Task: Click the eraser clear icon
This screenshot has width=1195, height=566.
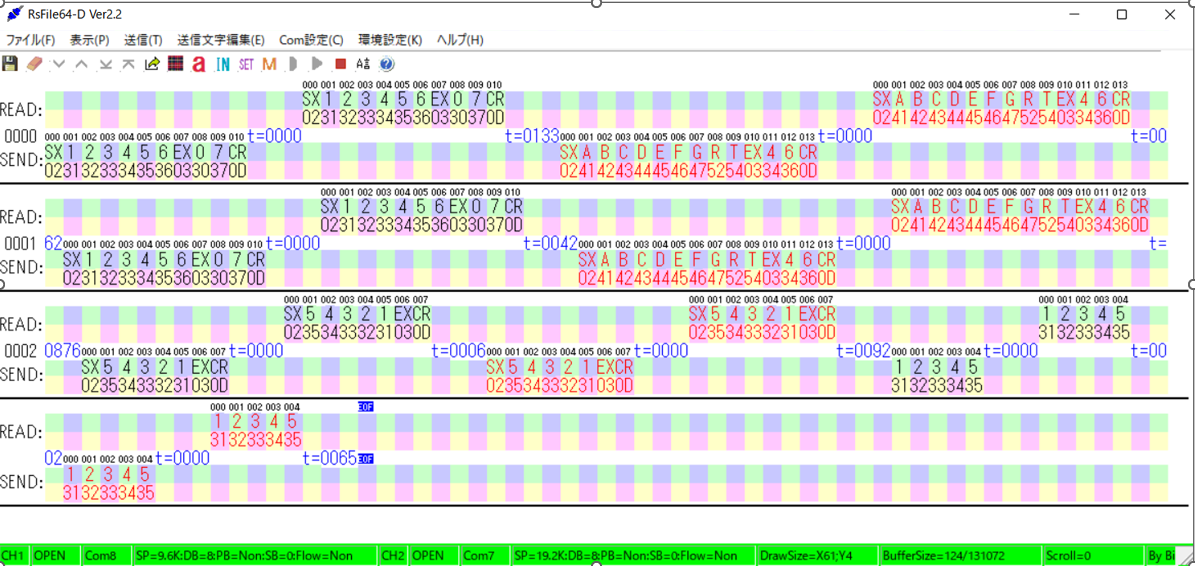Action: click(x=34, y=64)
